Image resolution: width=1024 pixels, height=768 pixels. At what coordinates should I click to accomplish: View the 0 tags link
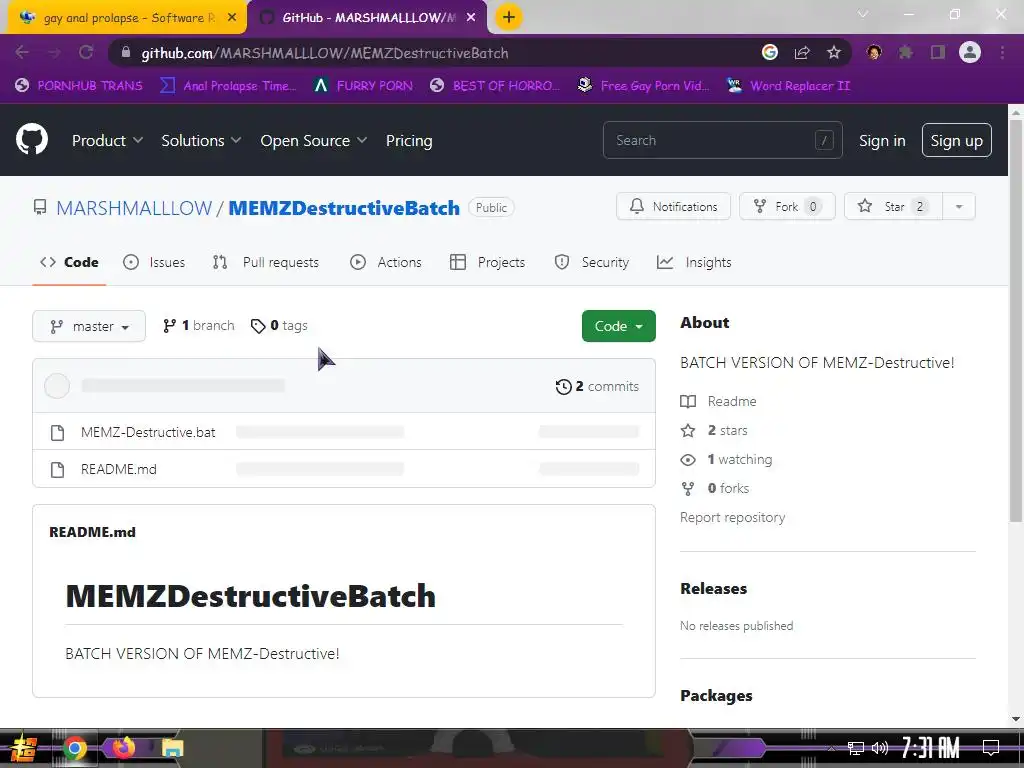point(280,325)
